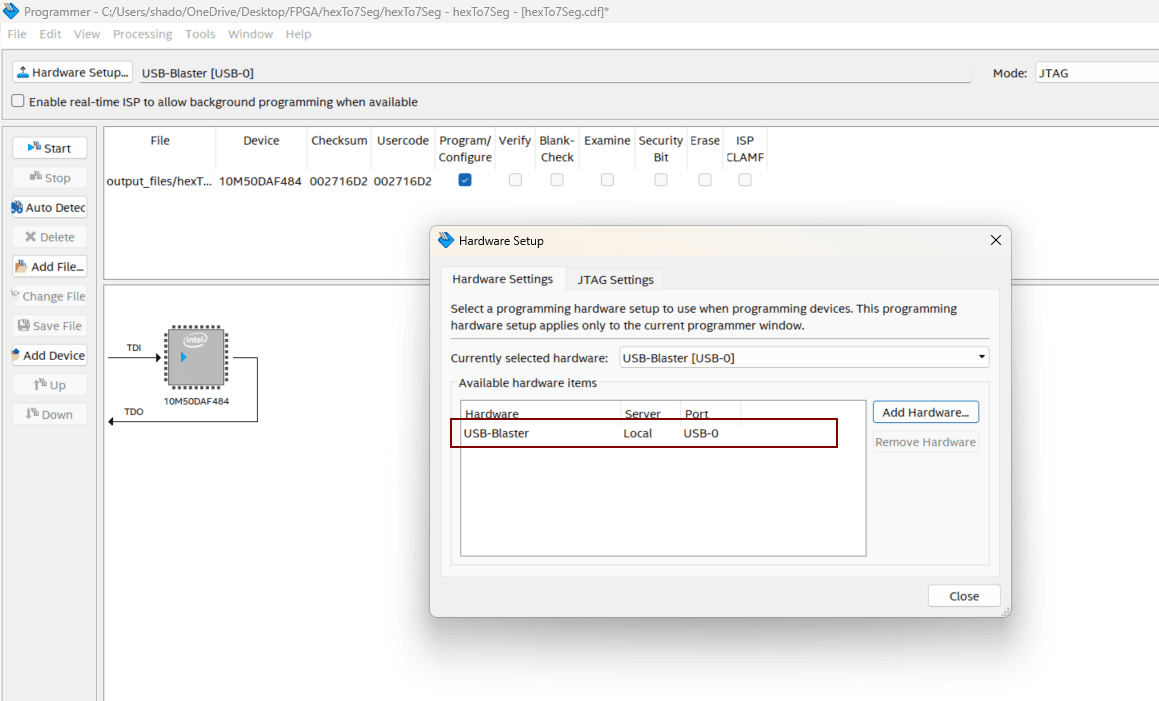
Task: Click the Local server cell
Action: (637, 433)
